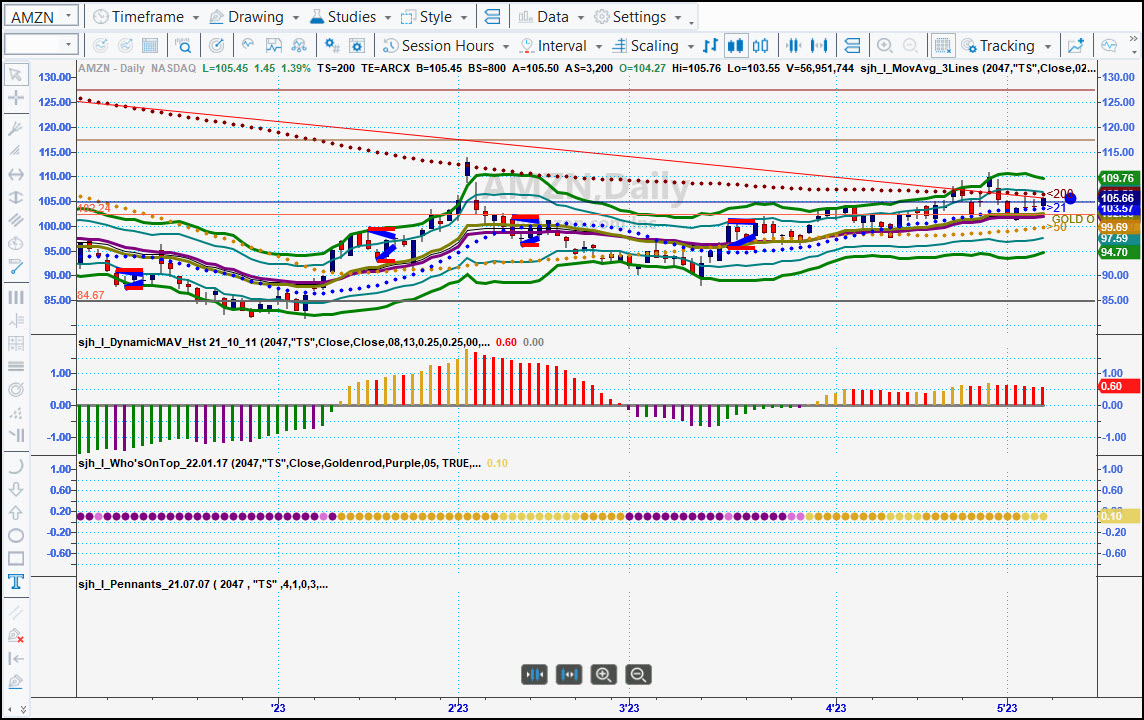This screenshot has height=720, width=1144.
Task: Open the Style menu
Action: 434,16
